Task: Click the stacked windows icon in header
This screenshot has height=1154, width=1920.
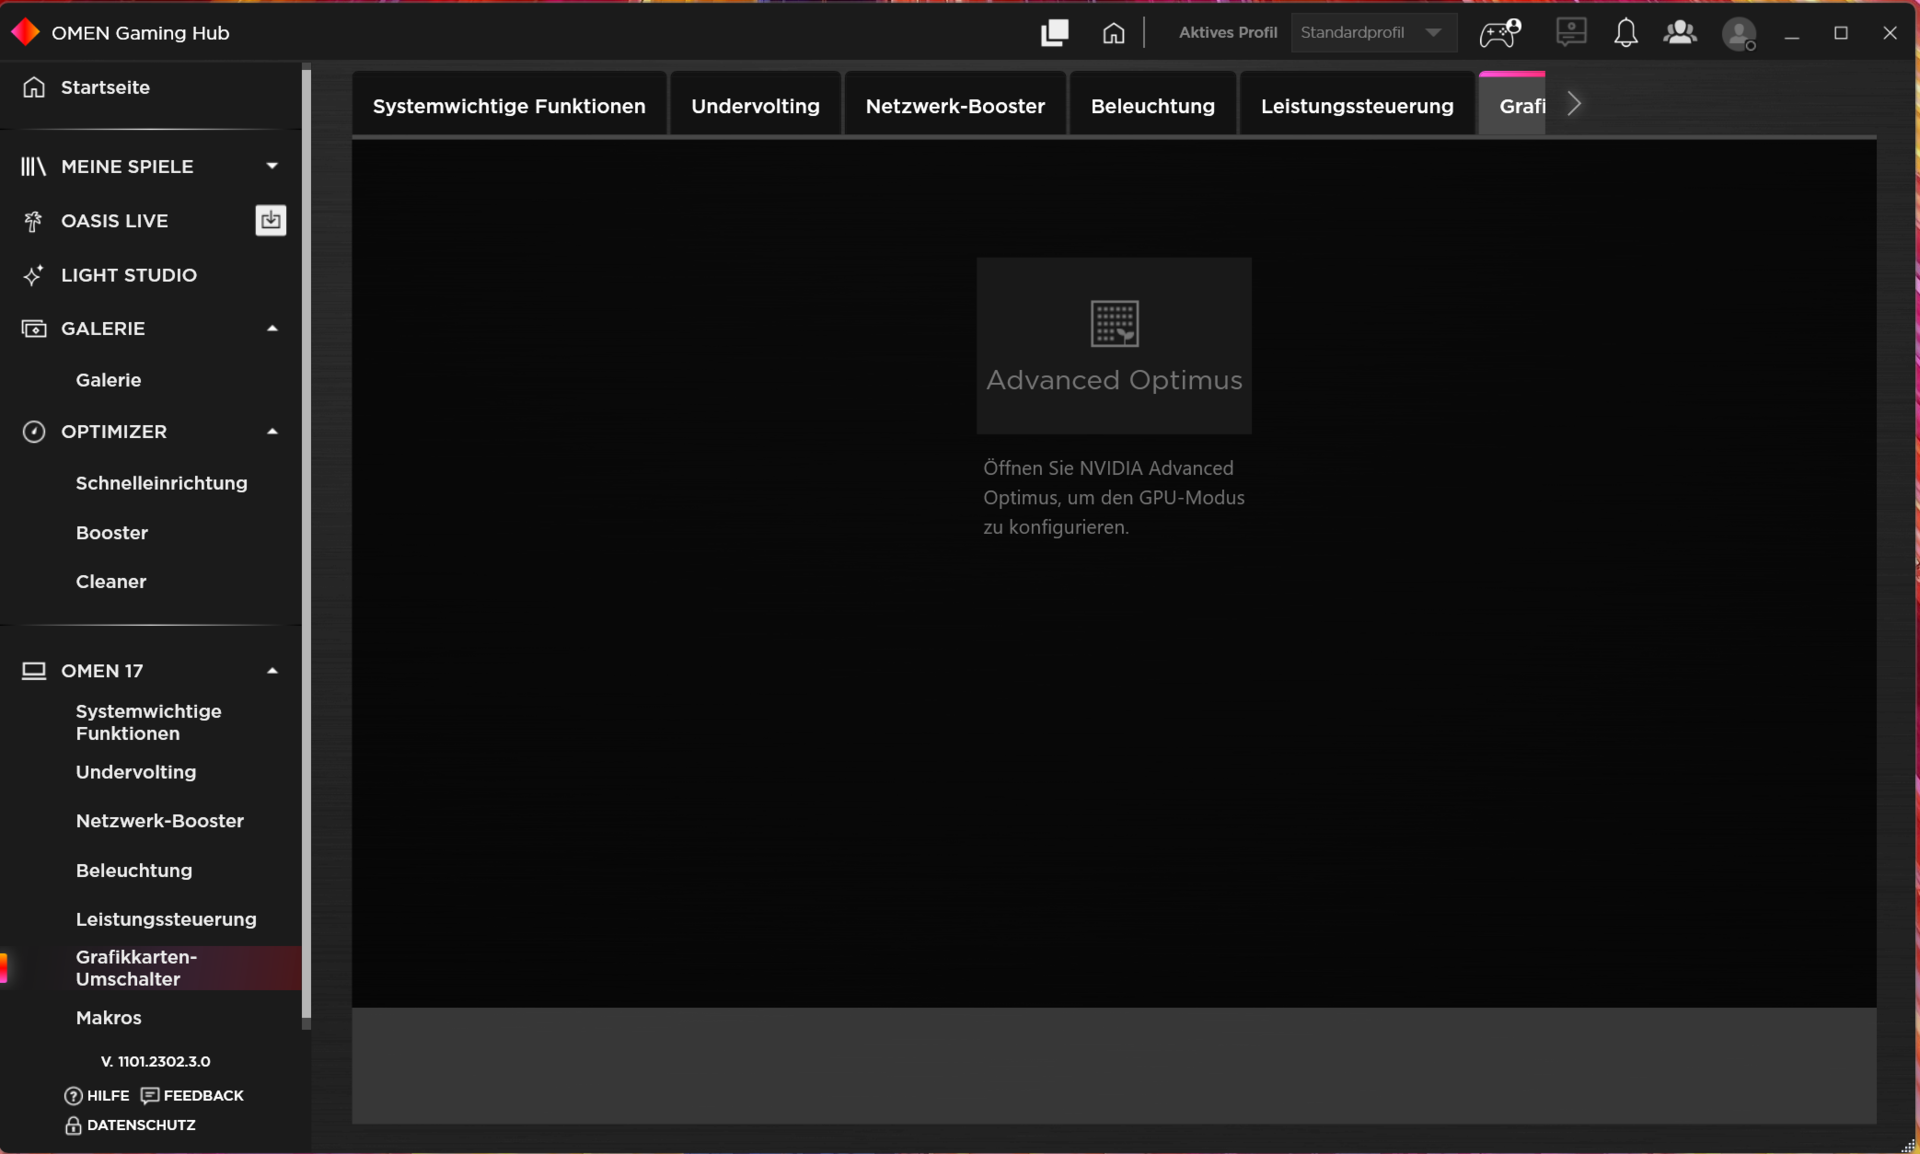Action: click(1054, 33)
